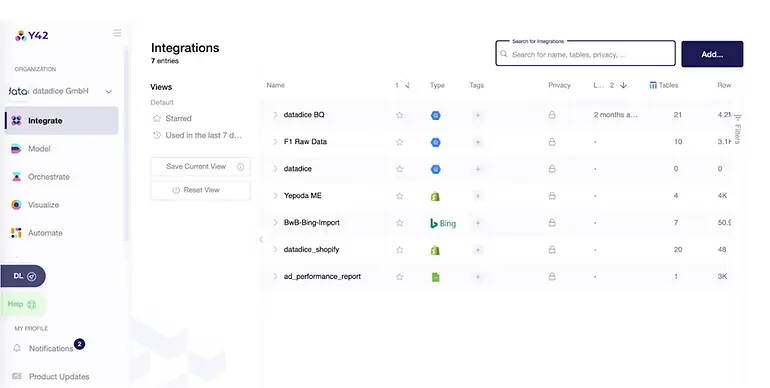Click privacy lock for ad_performance_report

click(x=552, y=277)
